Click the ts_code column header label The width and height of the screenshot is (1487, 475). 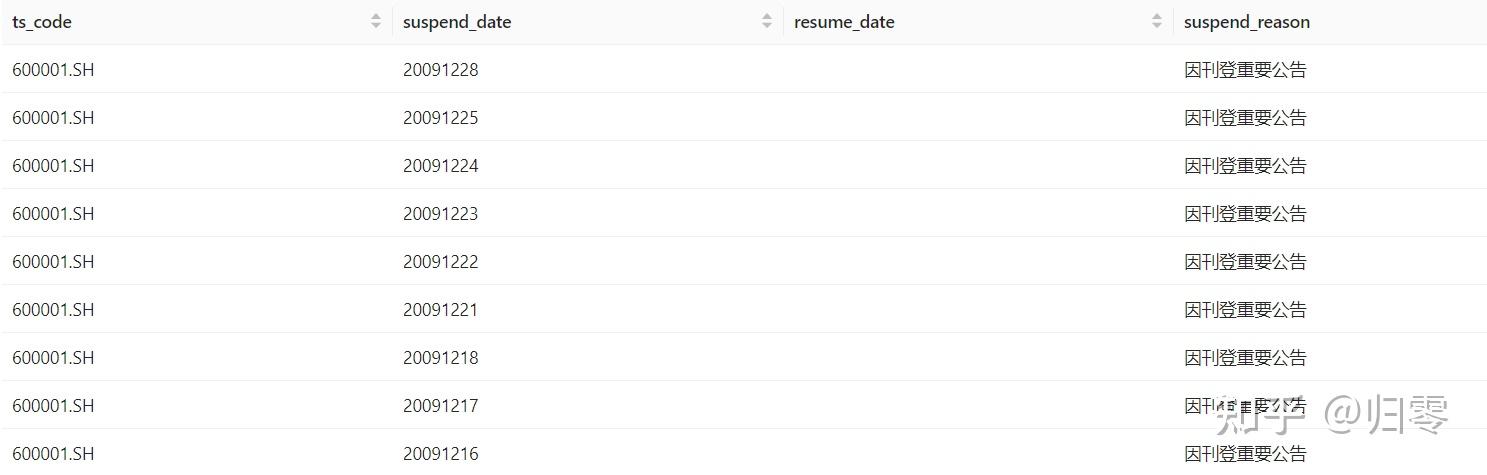[42, 22]
